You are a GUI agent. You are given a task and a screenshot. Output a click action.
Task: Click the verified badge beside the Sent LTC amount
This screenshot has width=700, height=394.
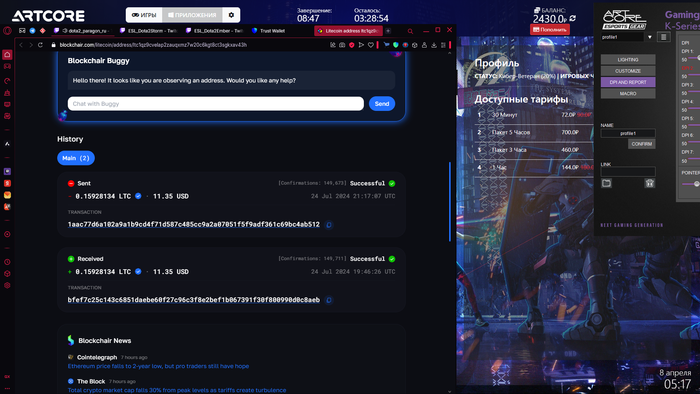pos(138,196)
